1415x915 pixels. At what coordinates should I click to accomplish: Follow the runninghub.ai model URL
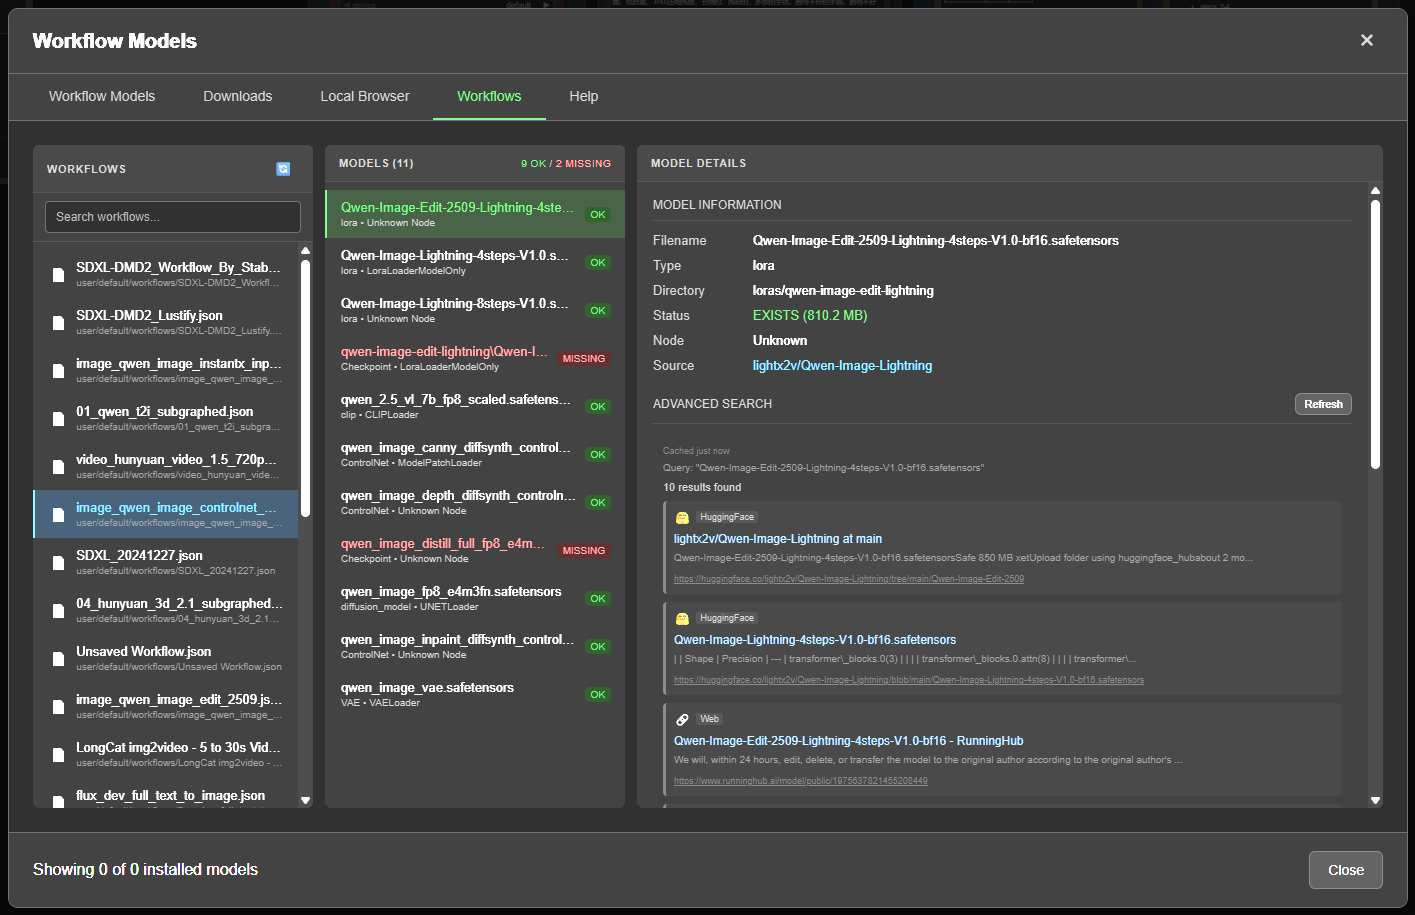click(801, 781)
